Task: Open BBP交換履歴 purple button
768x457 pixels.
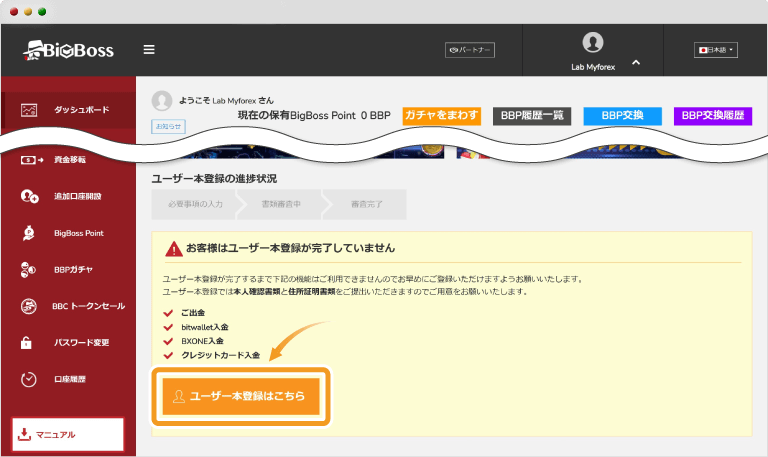Action: pyautogui.click(x=713, y=116)
